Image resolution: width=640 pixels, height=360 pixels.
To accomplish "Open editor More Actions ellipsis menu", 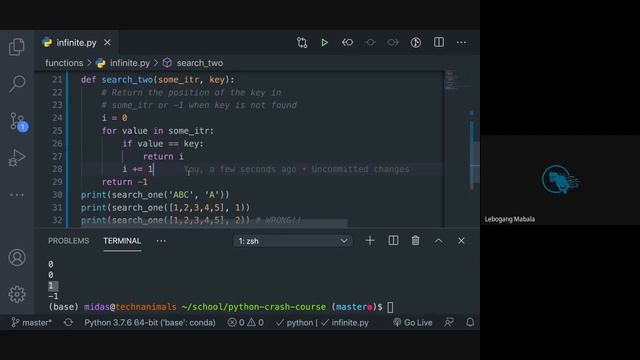I will tap(461, 42).
